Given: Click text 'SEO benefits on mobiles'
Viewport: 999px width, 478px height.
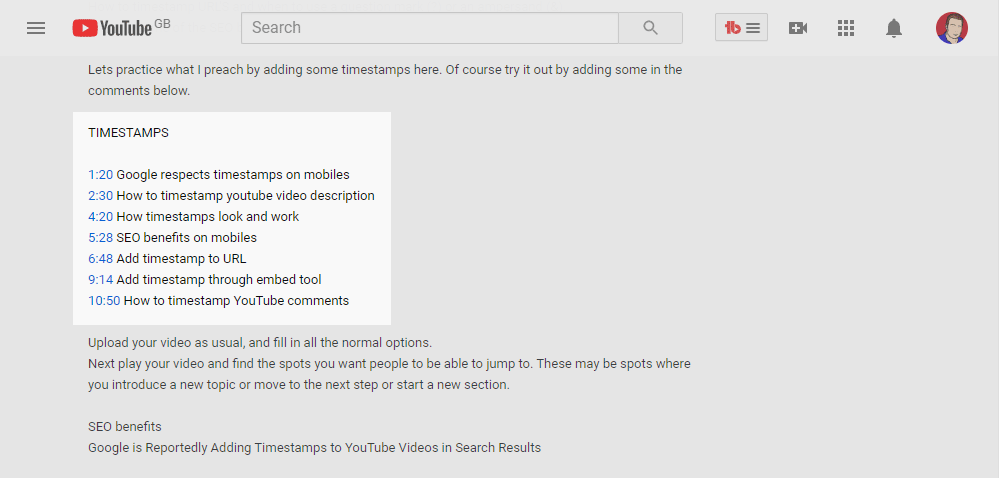Looking at the screenshot, I should point(187,238).
